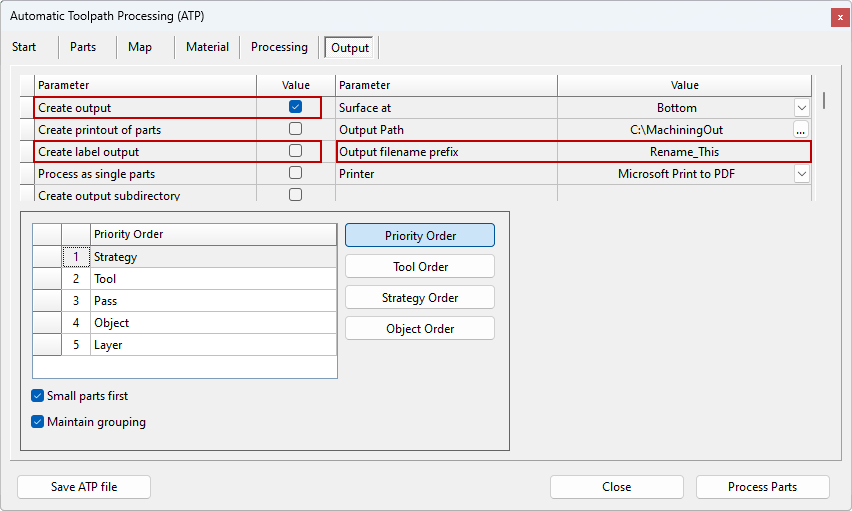The width and height of the screenshot is (852, 511).
Task: Open the Material tab
Action: 207,47
